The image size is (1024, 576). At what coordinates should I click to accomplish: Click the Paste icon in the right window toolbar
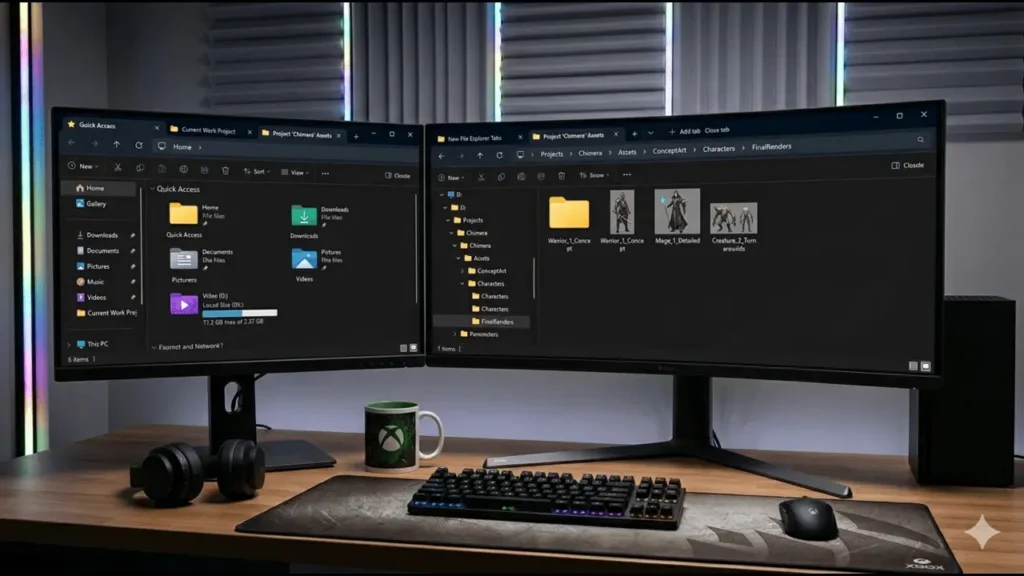tap(520, 175)
